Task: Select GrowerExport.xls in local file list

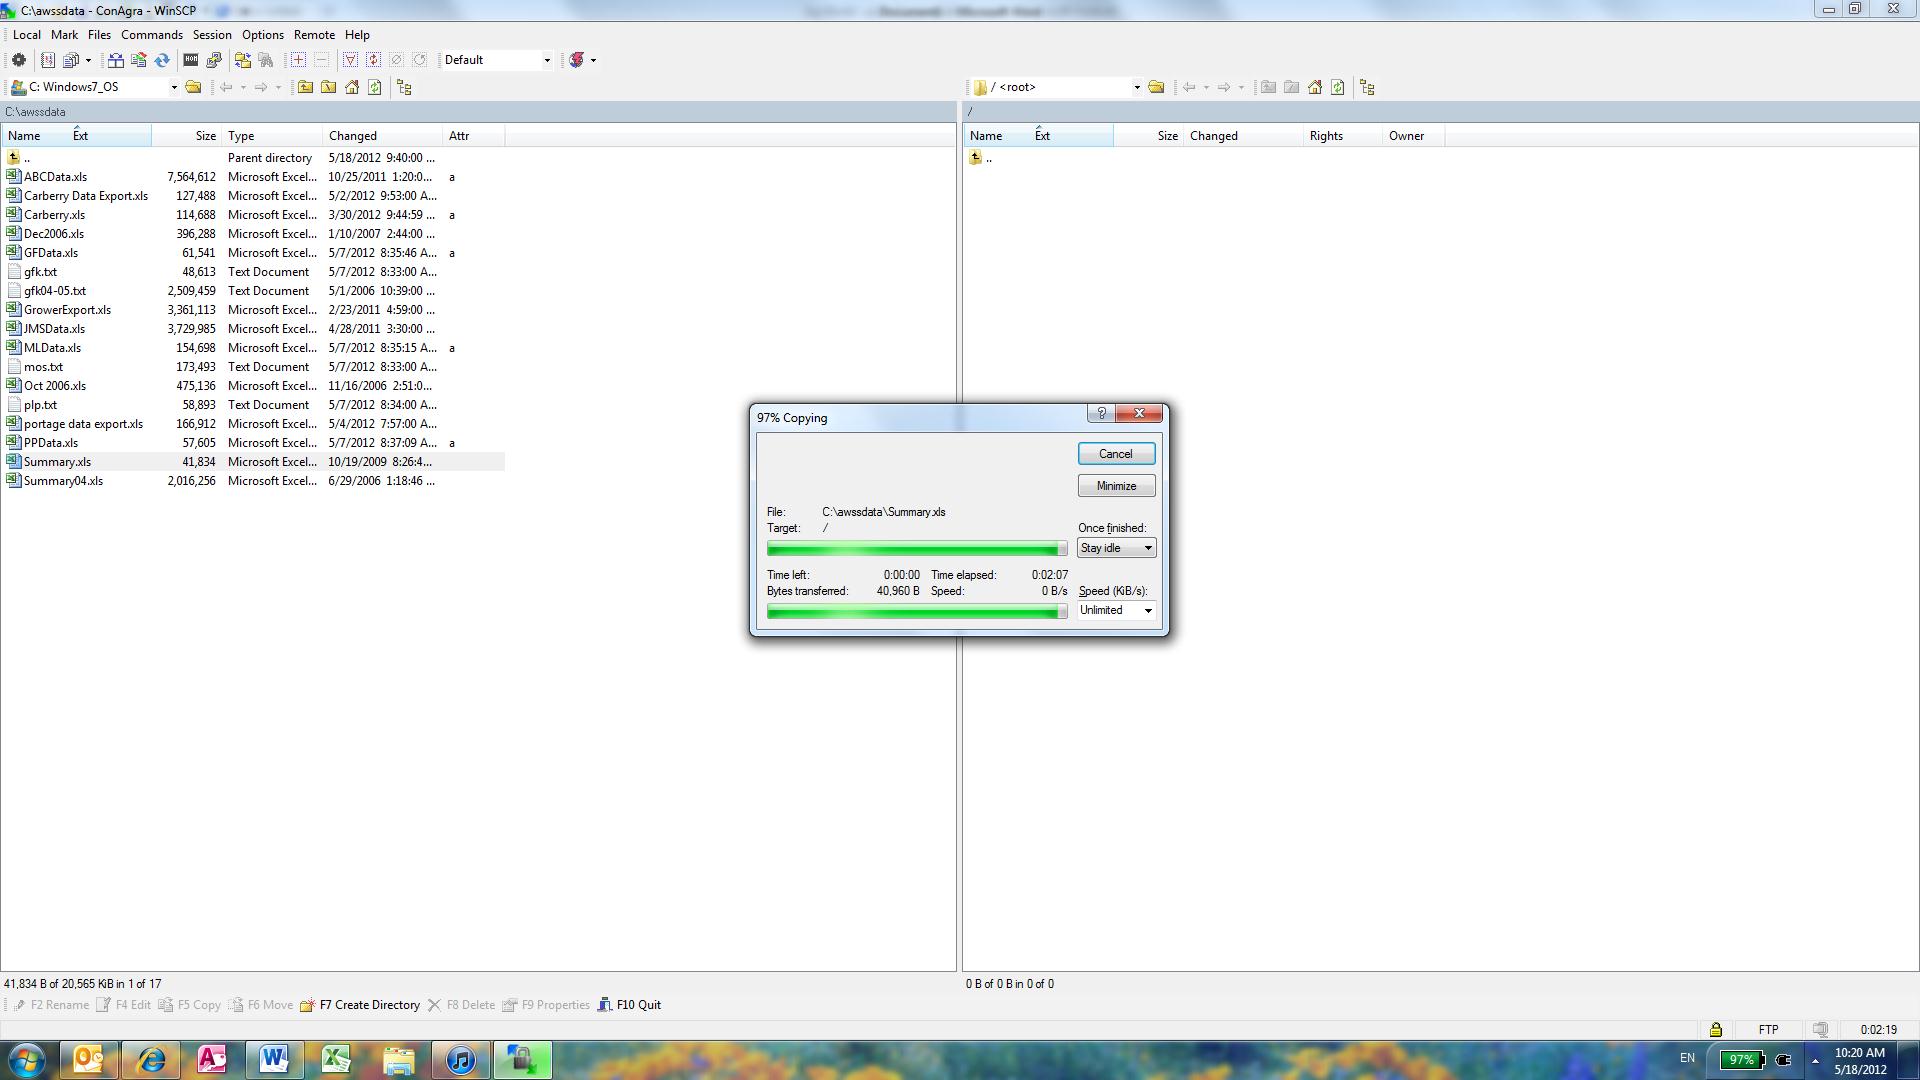Action: coord(67,310)
